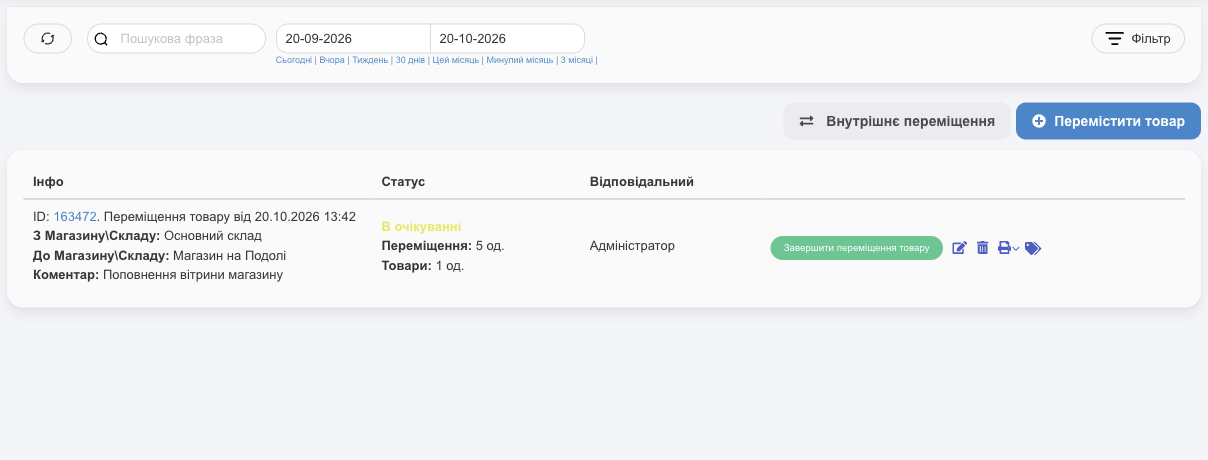Open transfer ID 163472 link
Viewport: 1208px width, 460px height.
75,216
